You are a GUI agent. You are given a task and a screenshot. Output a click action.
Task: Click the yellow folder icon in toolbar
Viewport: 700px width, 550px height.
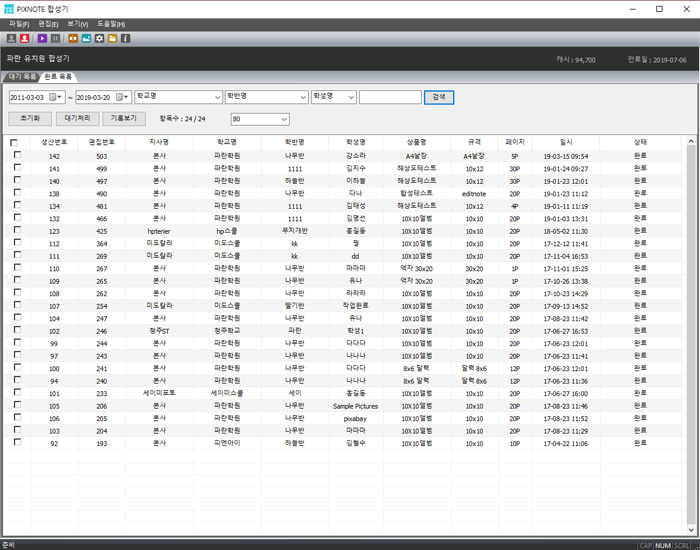[x=112, y=38]
